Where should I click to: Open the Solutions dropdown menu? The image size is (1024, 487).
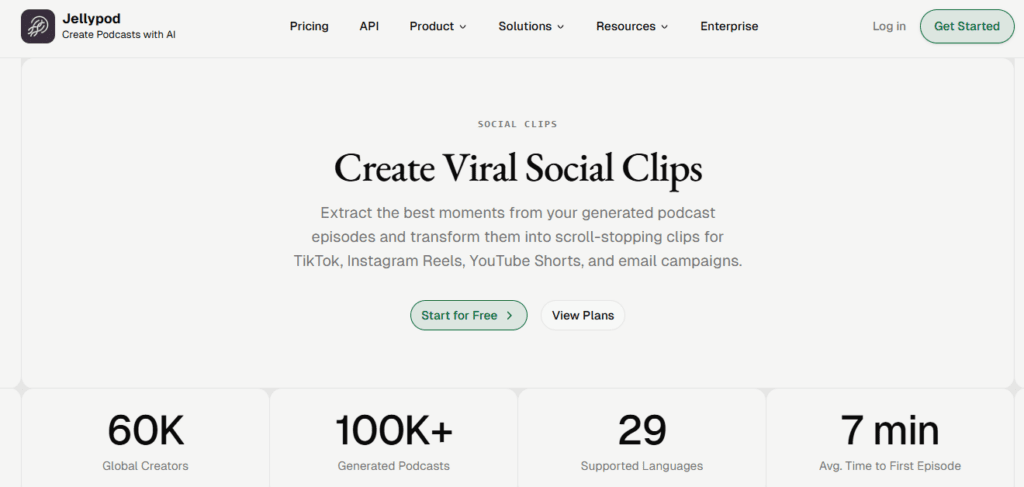coord(531,26)
